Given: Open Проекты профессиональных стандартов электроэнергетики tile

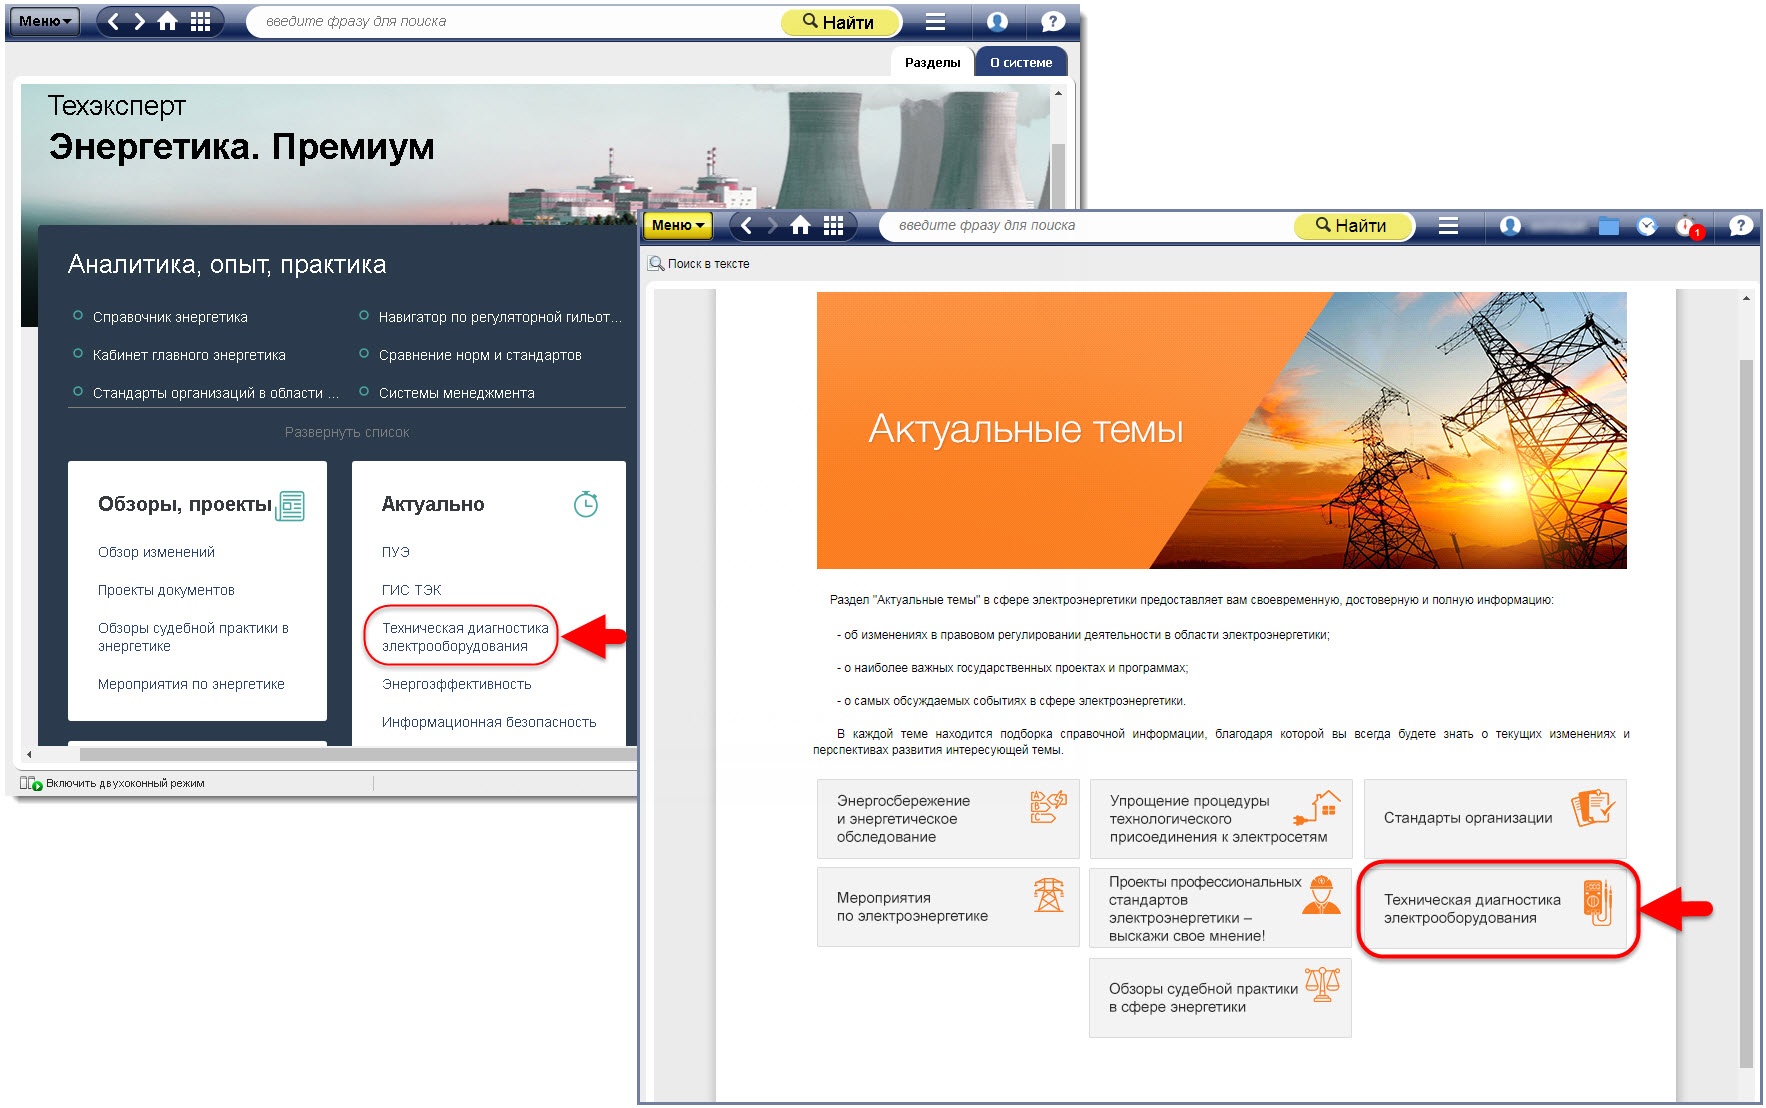Looking at the screenshot, I should click(x=1221, y=907).
